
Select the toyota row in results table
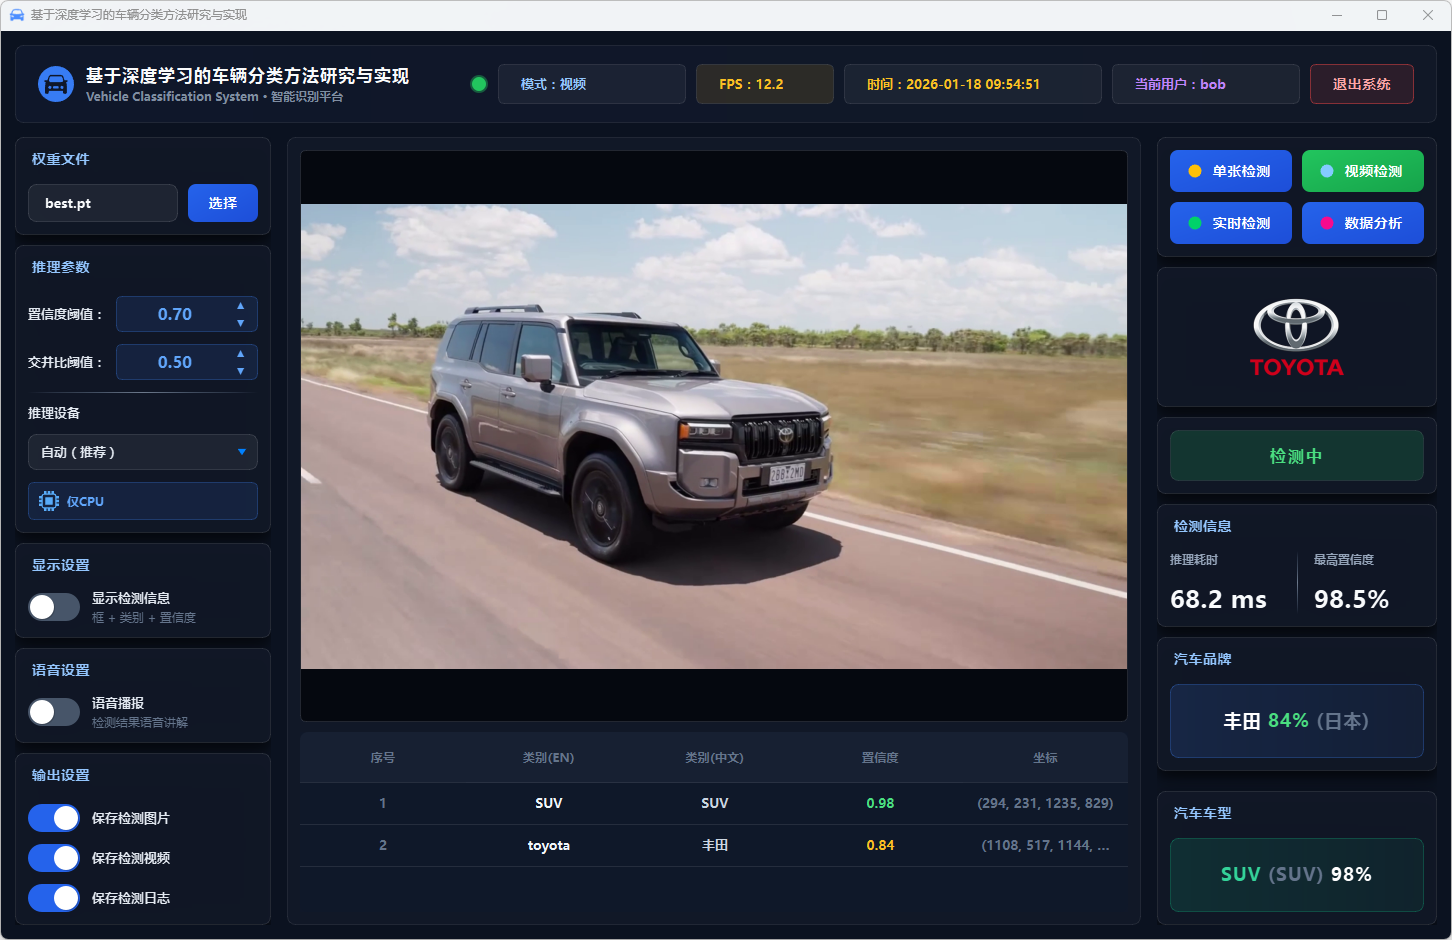[713, 845]
